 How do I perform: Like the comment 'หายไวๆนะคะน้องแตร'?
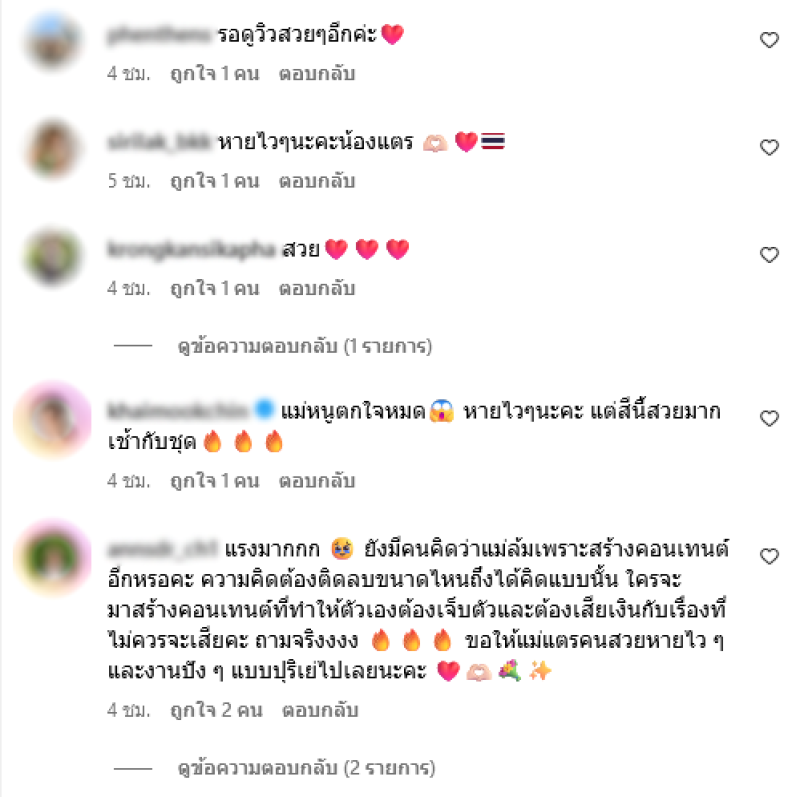[769, 147]
